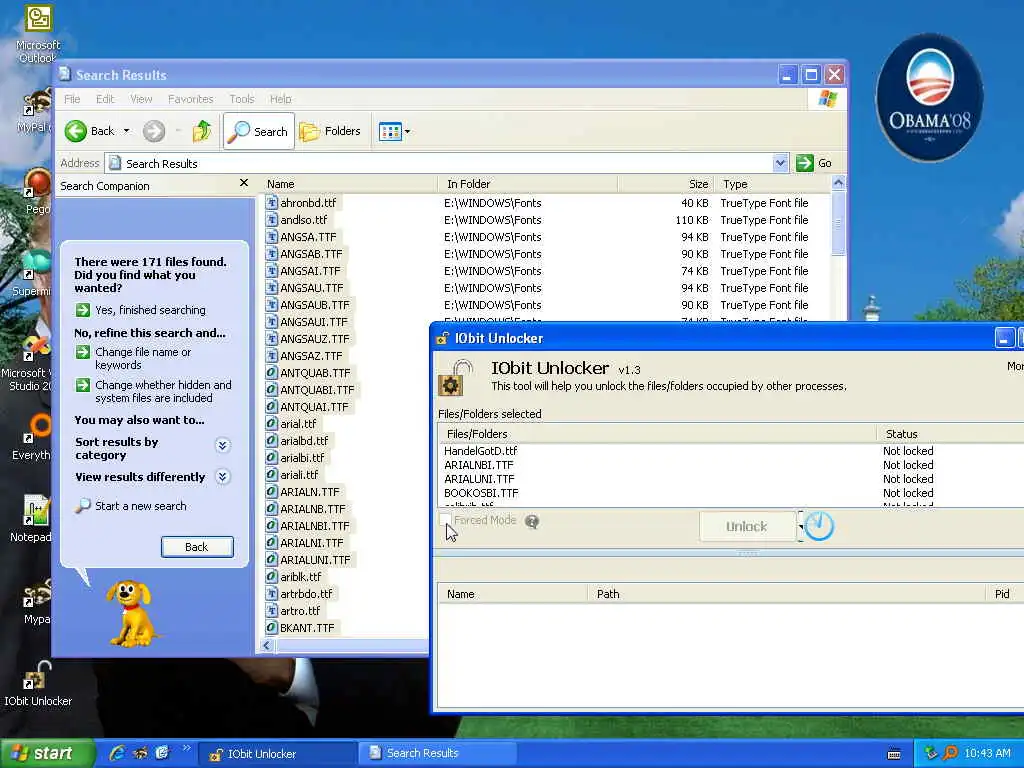The height and width of the screenshot is (768, 1024).
Task: Open the Help menu
Action: pyautogui.click(x=281, y=99)
